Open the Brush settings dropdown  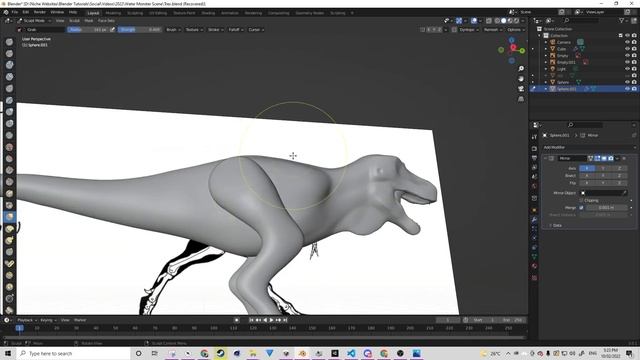[x=173, y=30]
